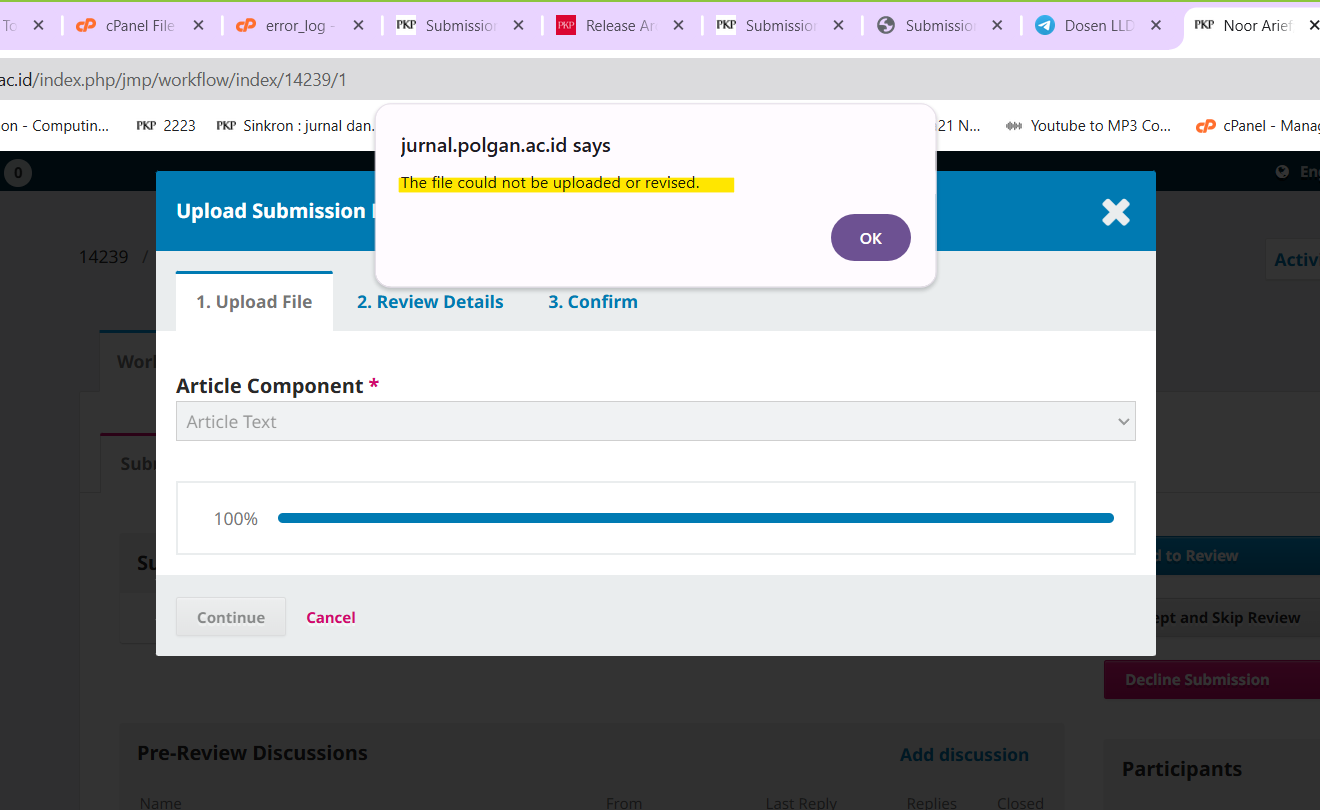
Task: Close the Upload Submission File modal with X
Action: (x=1115, y=211)
